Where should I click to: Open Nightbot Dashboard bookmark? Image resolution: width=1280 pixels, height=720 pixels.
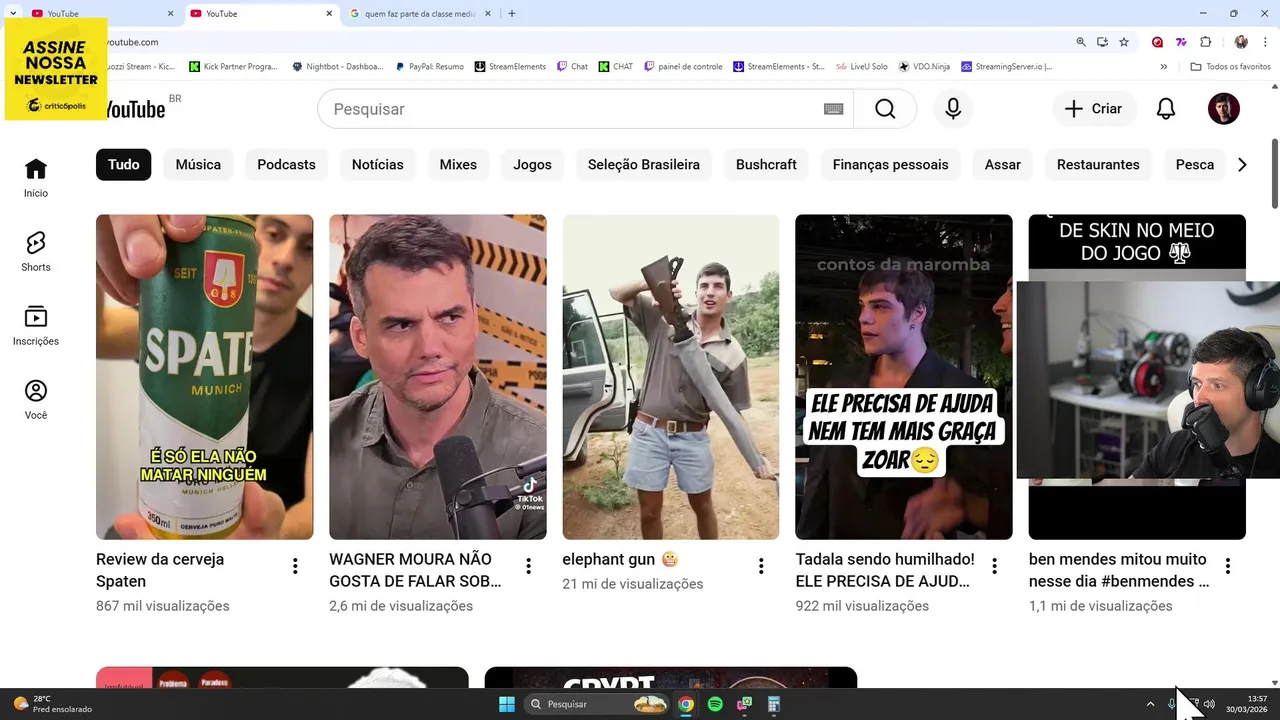[338, 67]
